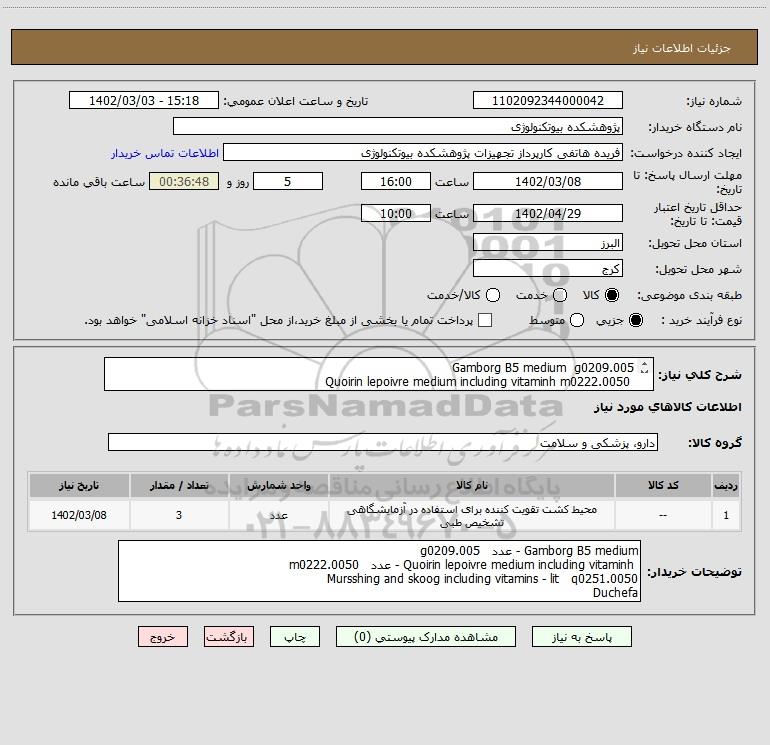Click the price validity time field 10:00
The height and width of the screenshot is (745, 770).
tap(396, 214)
